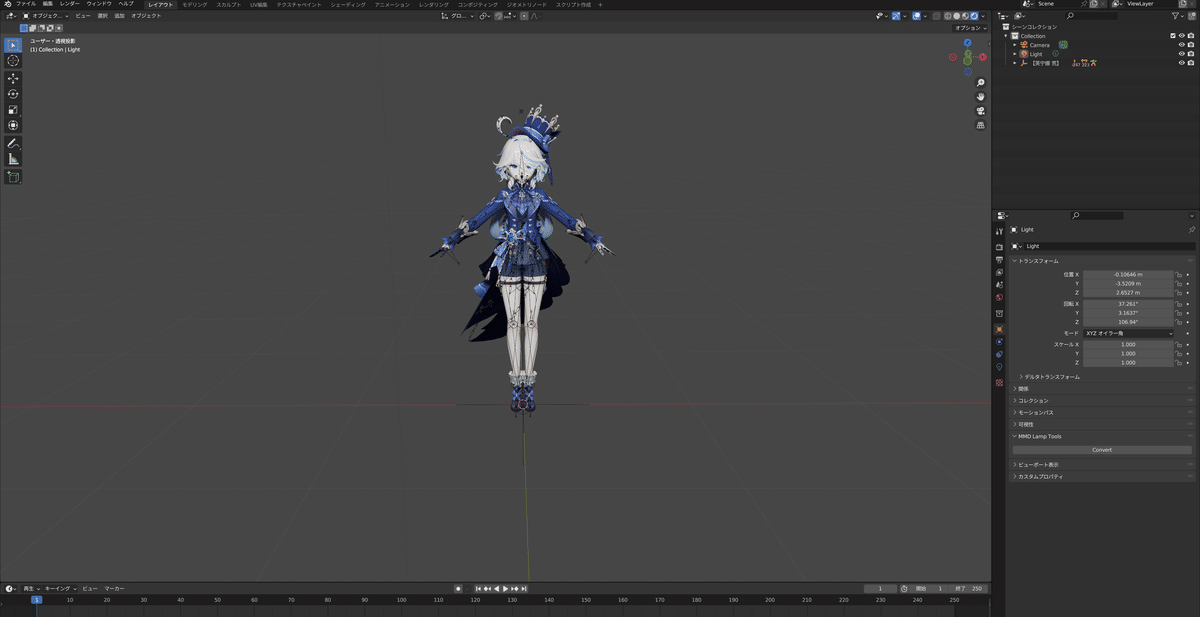1200x617 pixels.
Task: Expand the カスタムプロパティ panel
Action: pyautogui.click(x=1037, y=477)
